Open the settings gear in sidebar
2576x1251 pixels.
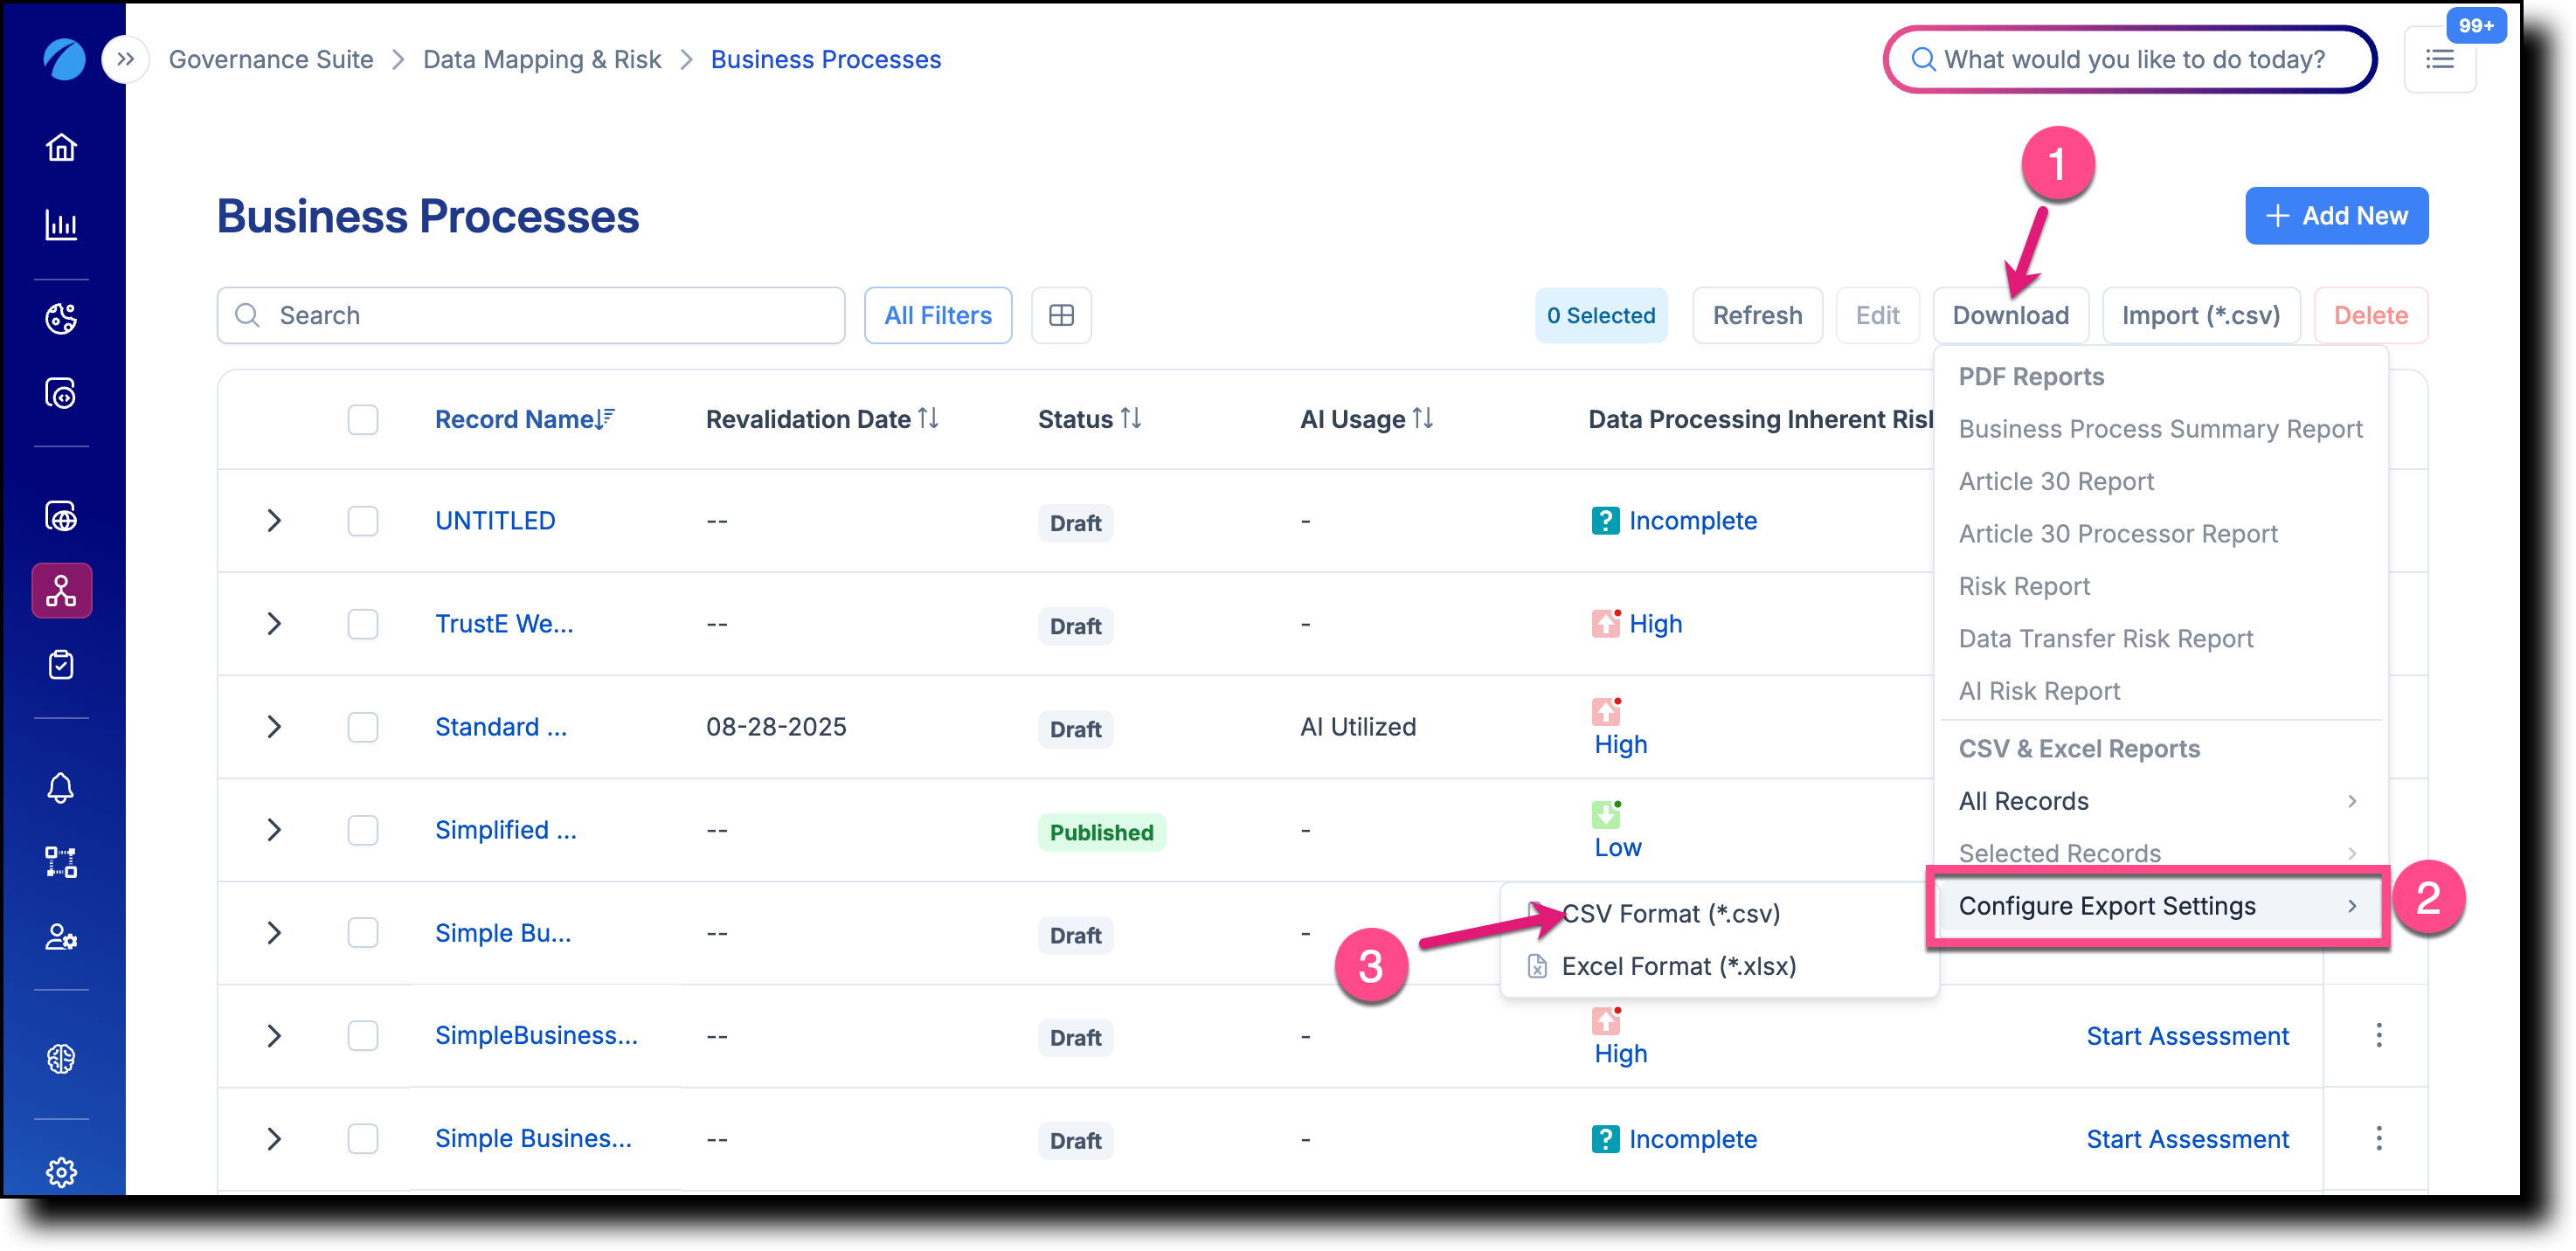(61, 1172)
